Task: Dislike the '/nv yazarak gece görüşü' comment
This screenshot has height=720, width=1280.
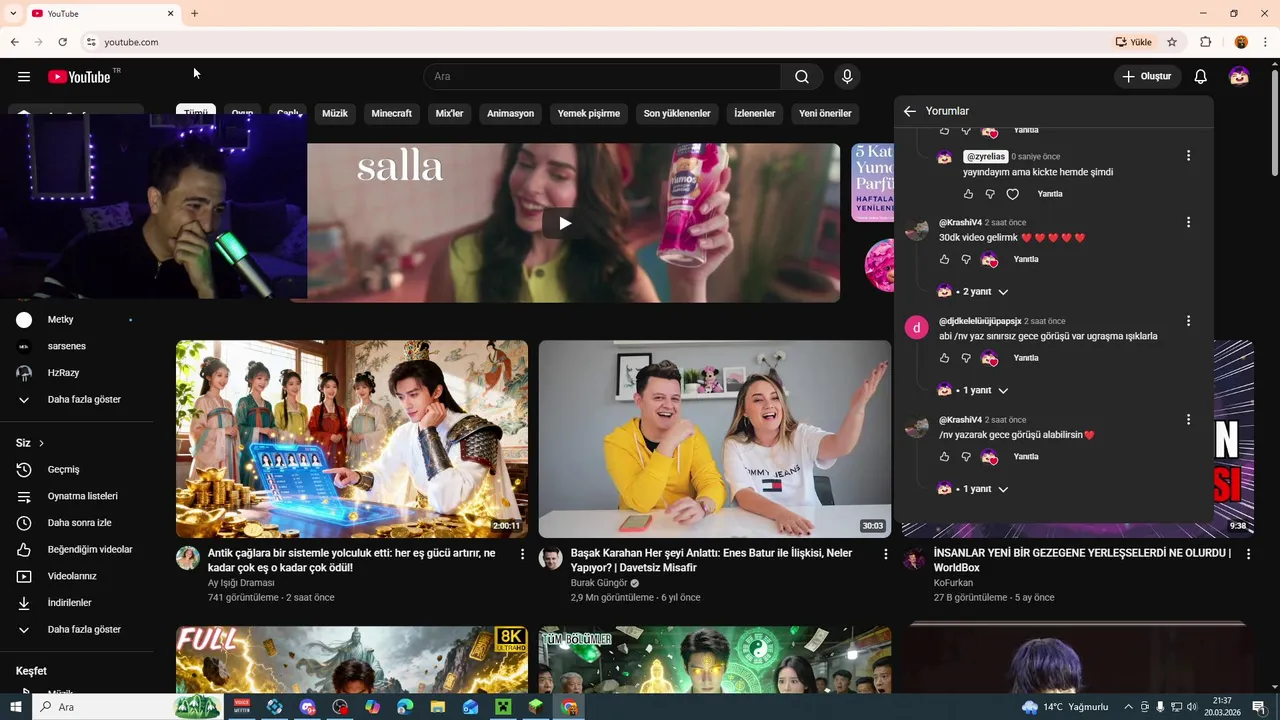Action: (966, 456)
